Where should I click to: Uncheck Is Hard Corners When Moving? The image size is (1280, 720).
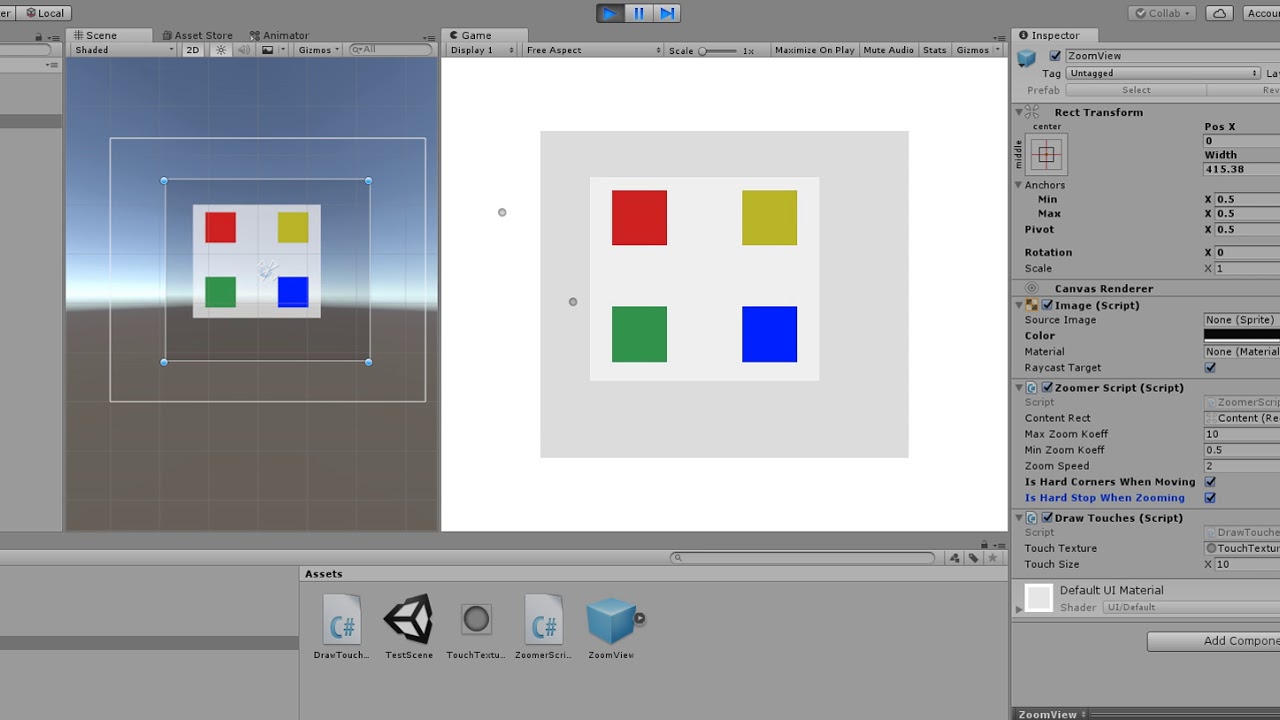coord(1210,481)
